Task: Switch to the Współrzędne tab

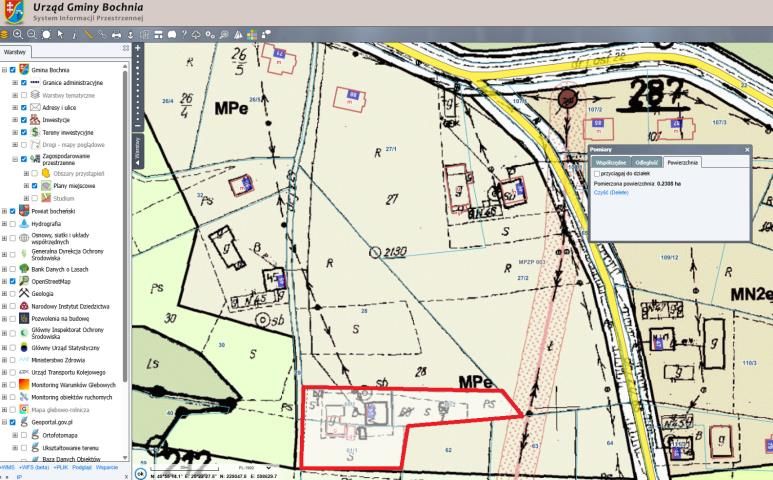Action: [x=610, y=162]
